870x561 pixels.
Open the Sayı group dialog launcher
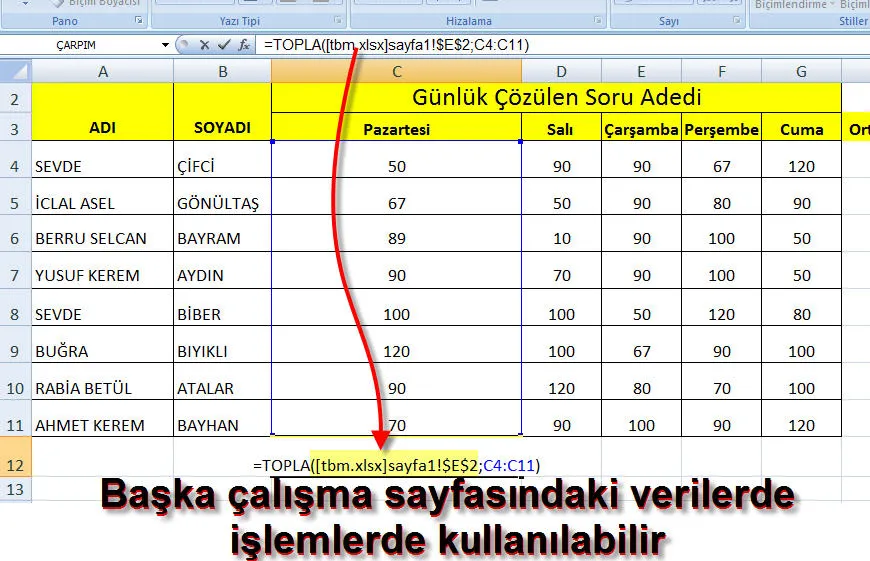pos(732,21)
